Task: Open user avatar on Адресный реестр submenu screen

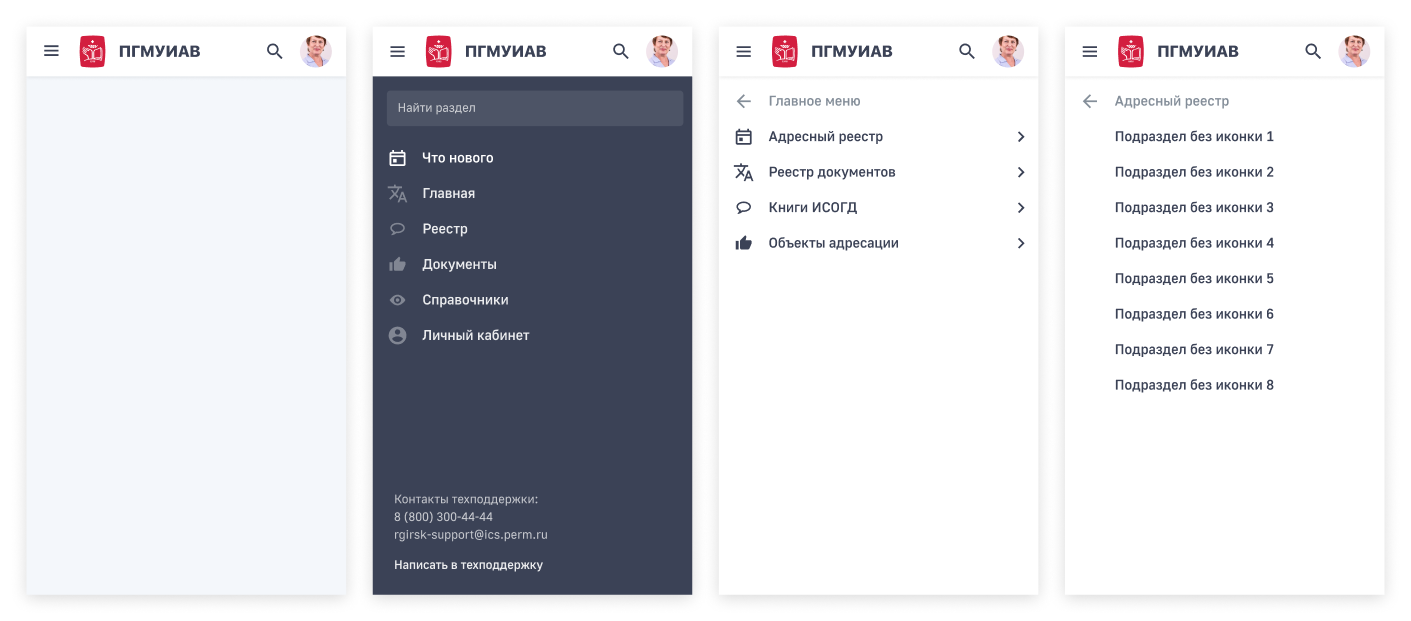Action: [1355, 51]
